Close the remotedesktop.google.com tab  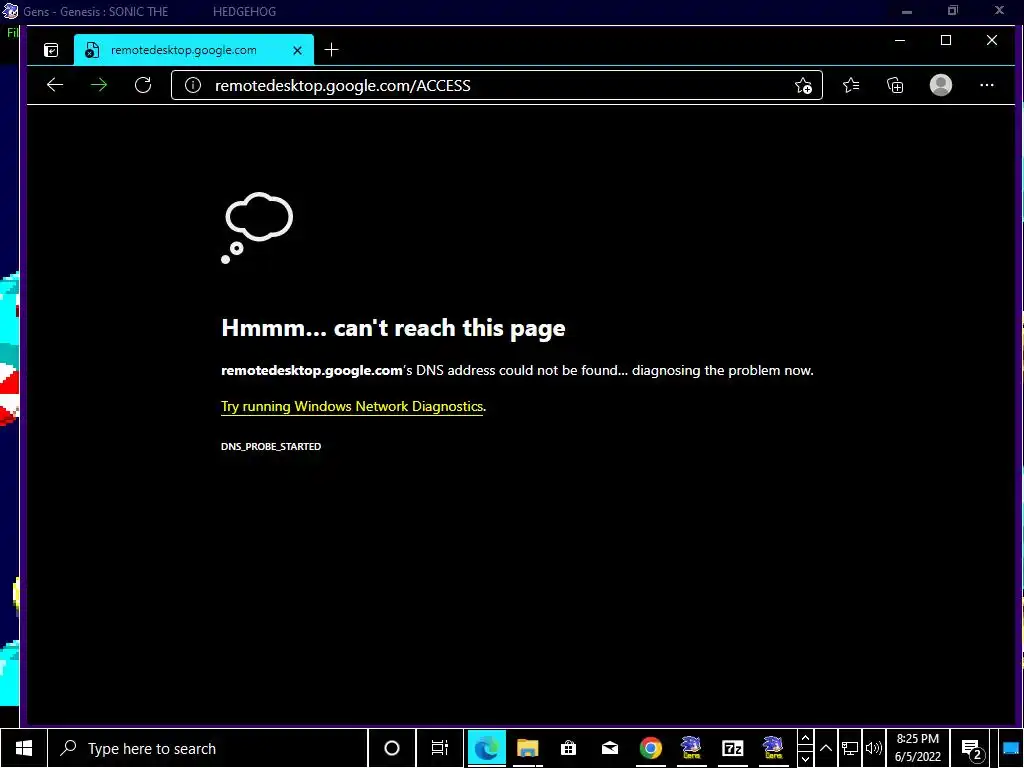(297, 50)
